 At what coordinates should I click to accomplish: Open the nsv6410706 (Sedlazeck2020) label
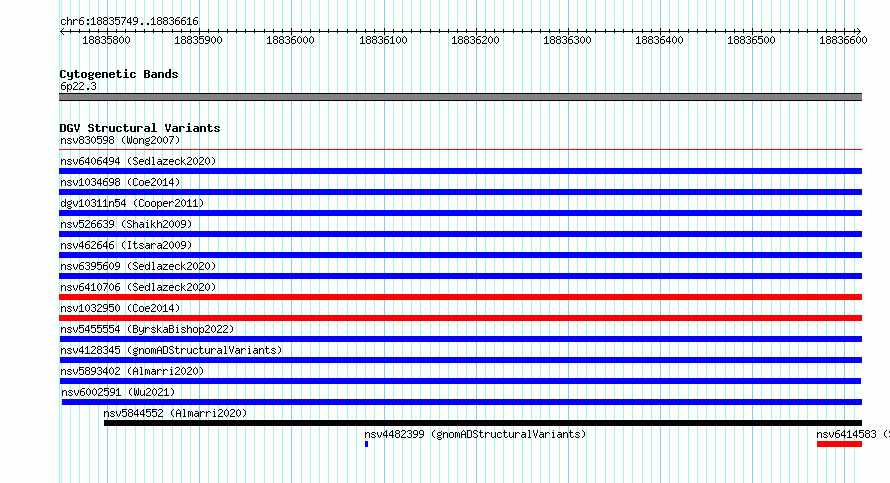138,287
